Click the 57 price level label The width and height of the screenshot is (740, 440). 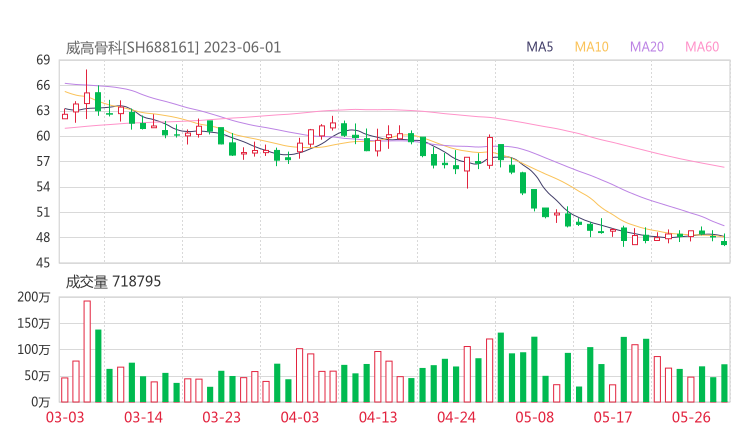point(43,161)
